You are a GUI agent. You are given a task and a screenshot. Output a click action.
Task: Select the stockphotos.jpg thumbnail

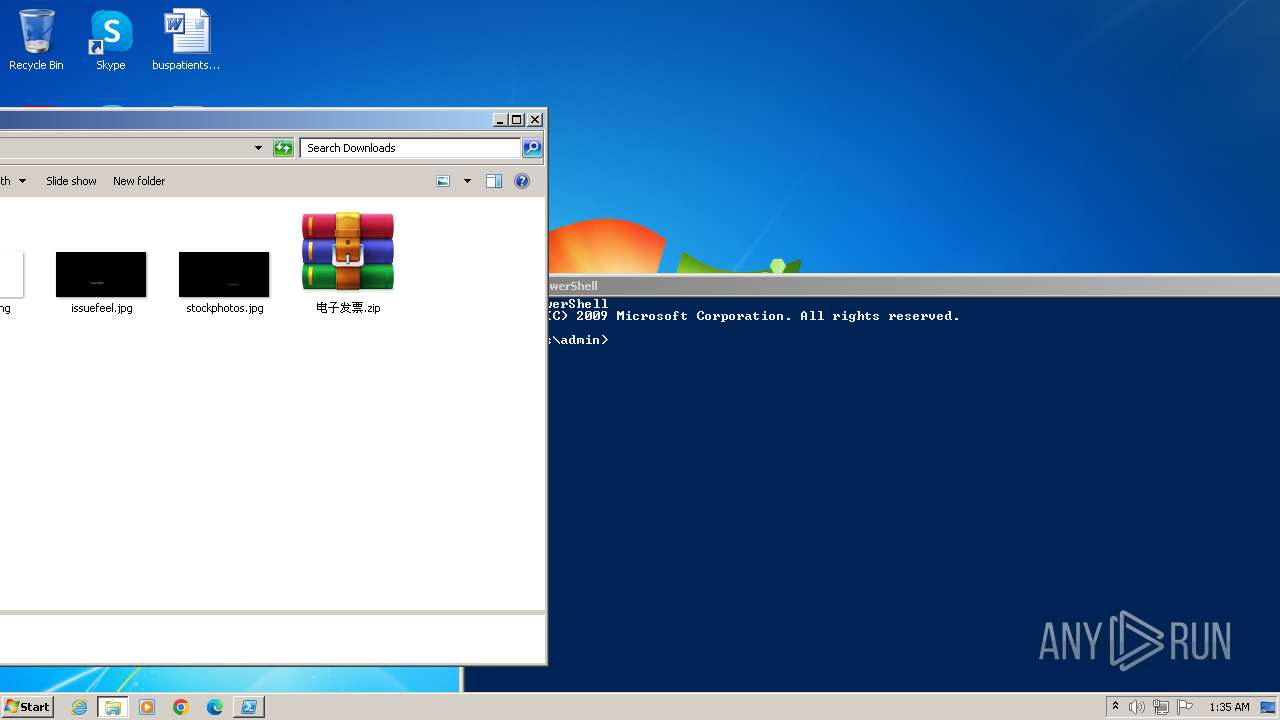click(224, 274)
